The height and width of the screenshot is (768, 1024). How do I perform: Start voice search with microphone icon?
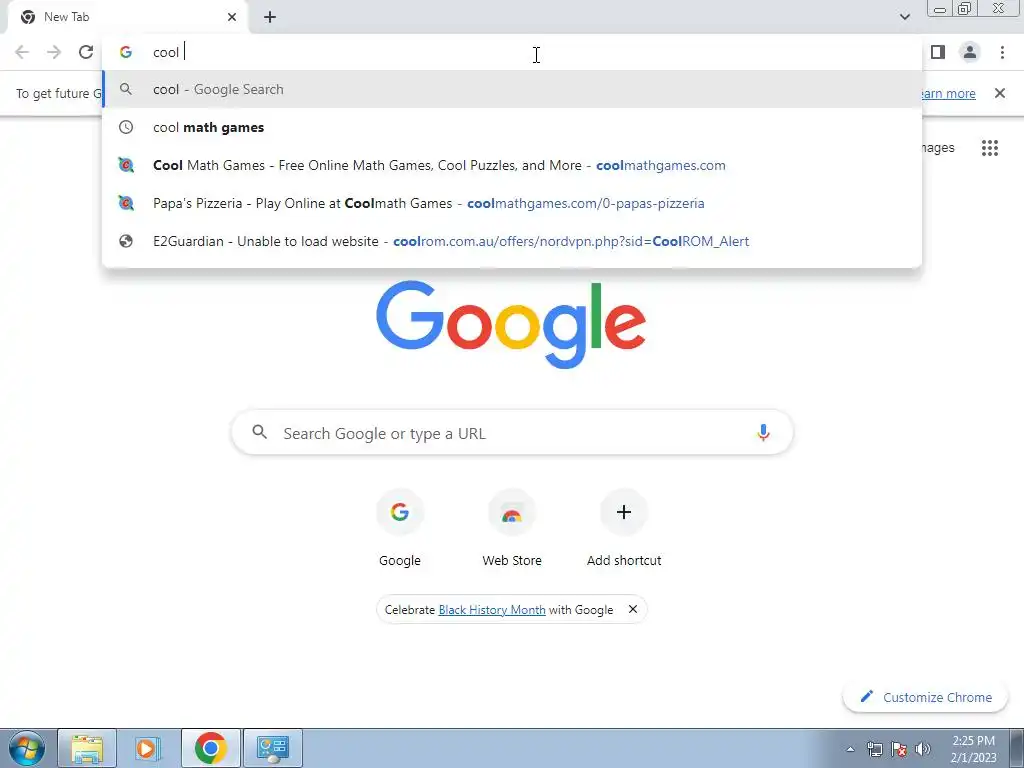[x=763, y=433]
